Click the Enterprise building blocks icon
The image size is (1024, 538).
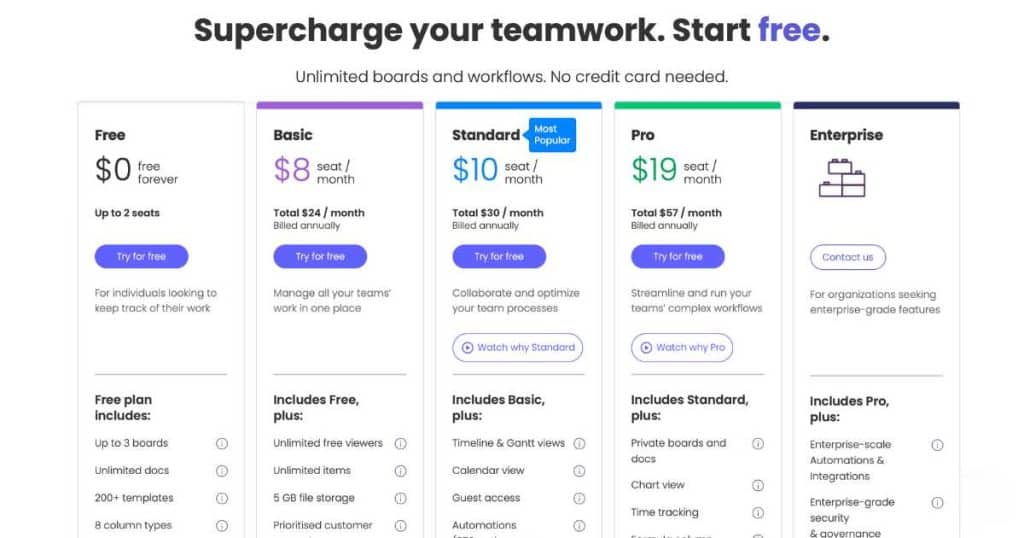coord(842,178)
